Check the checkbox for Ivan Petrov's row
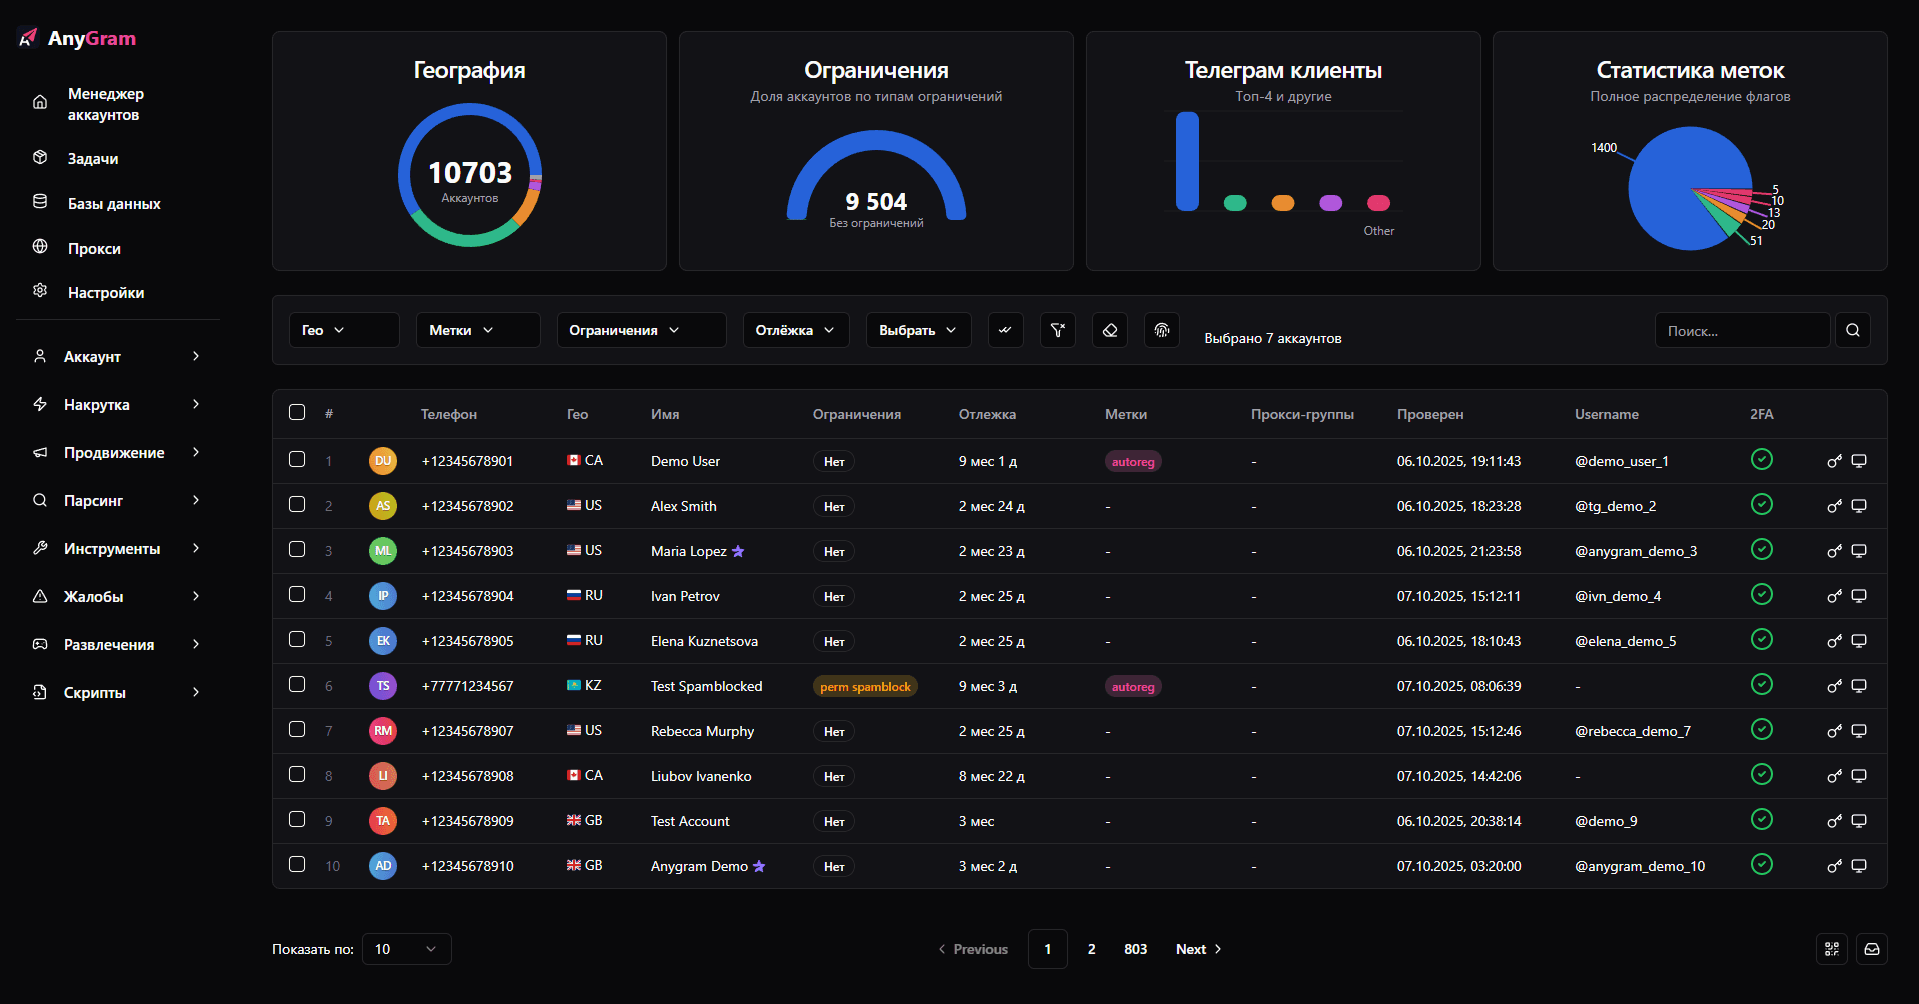The height and width of the screenshot is (1004, 1919). (x=296, y=595)
